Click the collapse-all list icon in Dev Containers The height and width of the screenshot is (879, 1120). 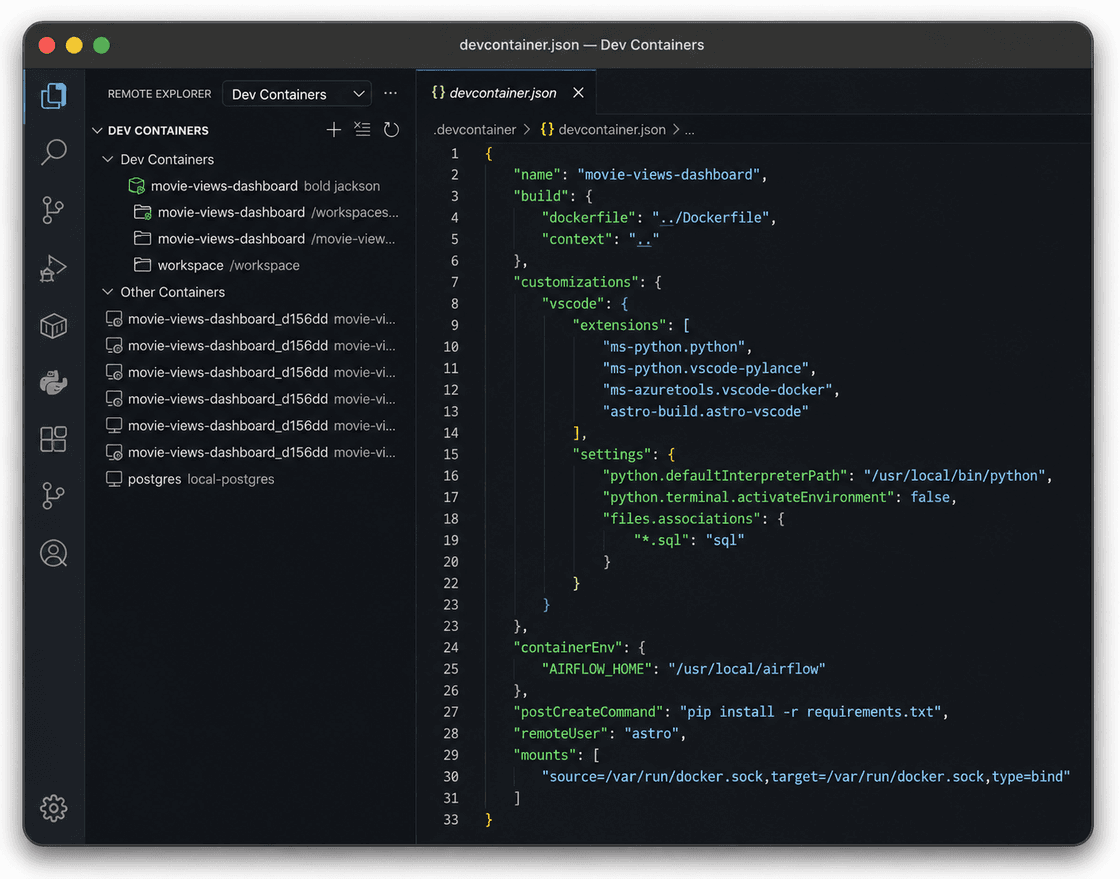point(362,130)
